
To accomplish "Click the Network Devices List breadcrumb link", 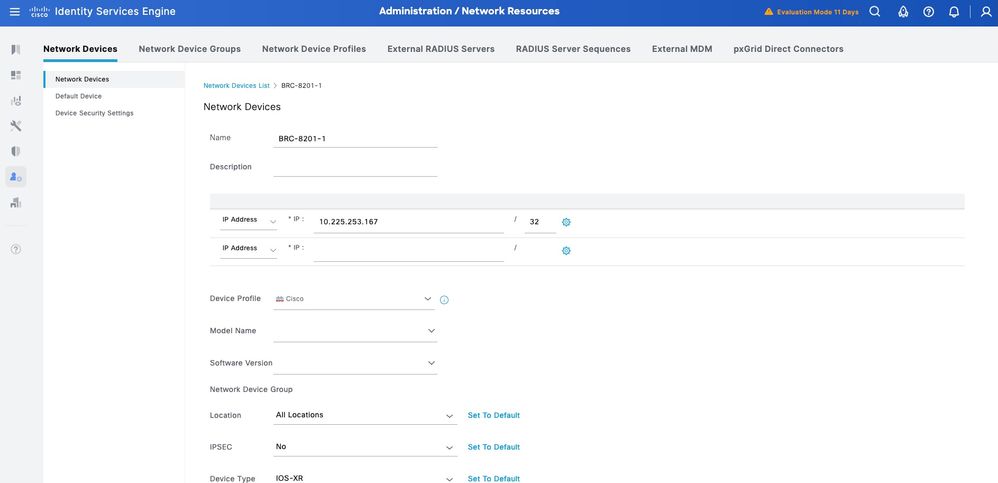I will tap(236, 86).
